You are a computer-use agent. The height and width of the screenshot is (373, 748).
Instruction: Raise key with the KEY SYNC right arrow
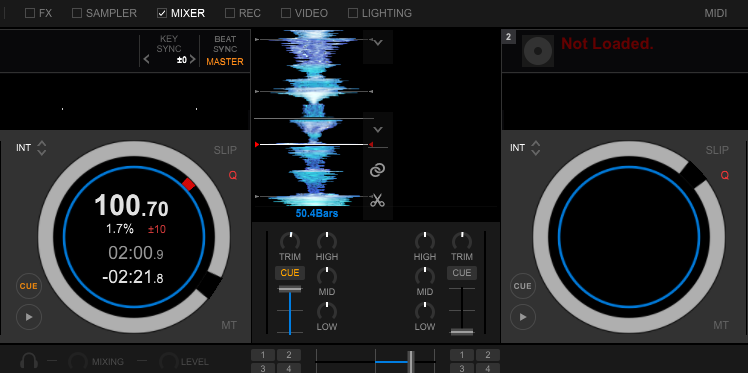point(193,60)
